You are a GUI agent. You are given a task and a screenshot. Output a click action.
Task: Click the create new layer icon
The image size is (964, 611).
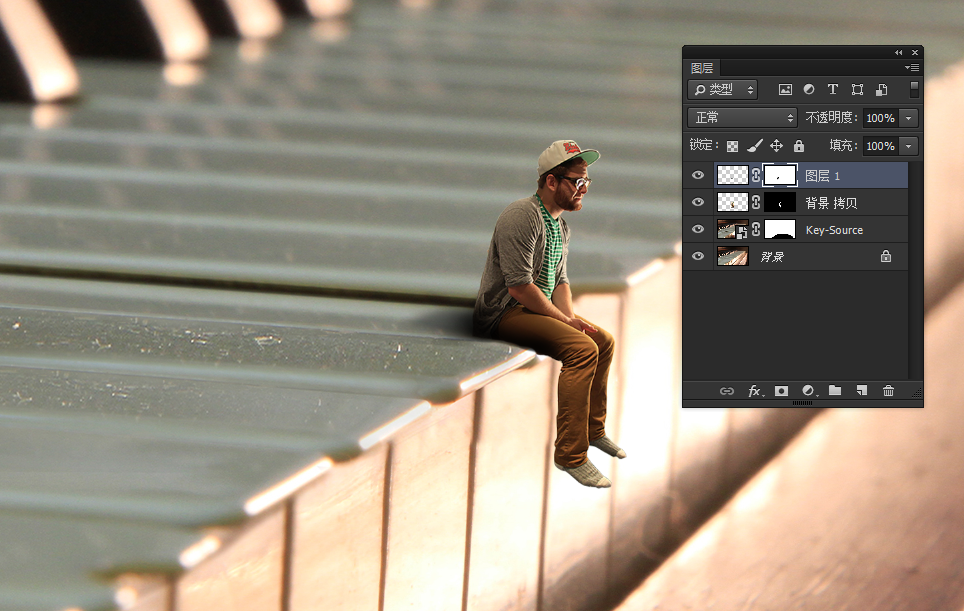pyautogui.click(x=861, y=391)
